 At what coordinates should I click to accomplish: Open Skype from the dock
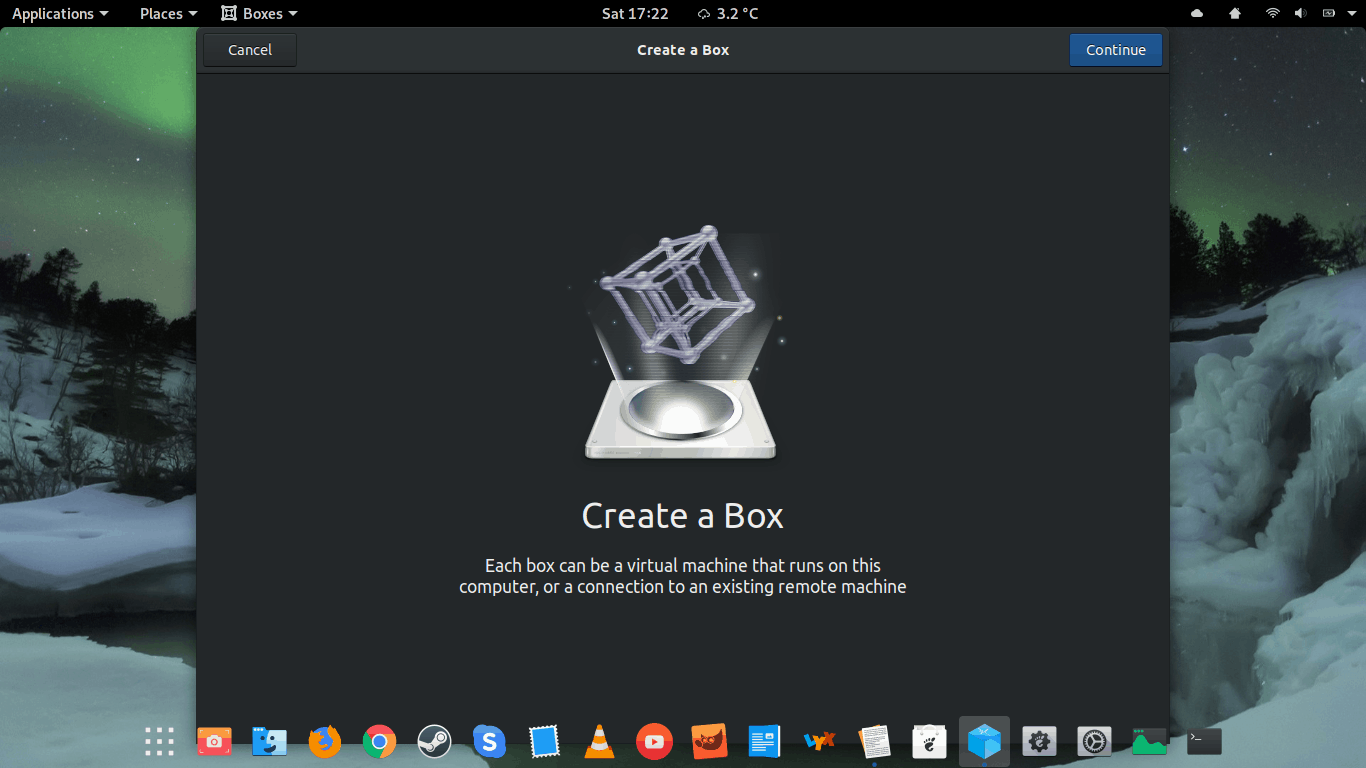(x=489, y=741)
